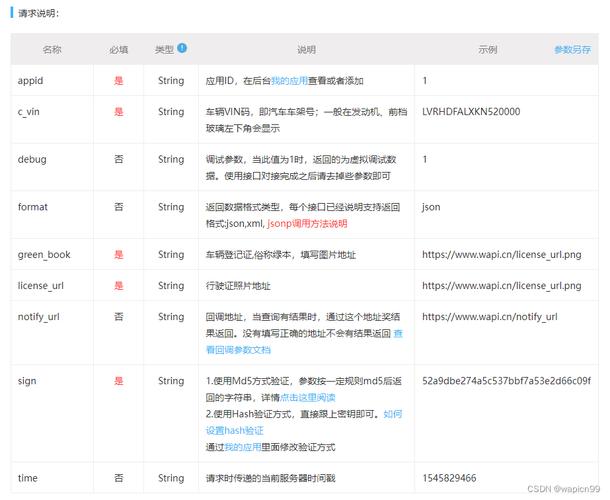Viewport: 610px width, 500px height.
Task: Click example value 1 in appid row
Action: click(425, 81)
